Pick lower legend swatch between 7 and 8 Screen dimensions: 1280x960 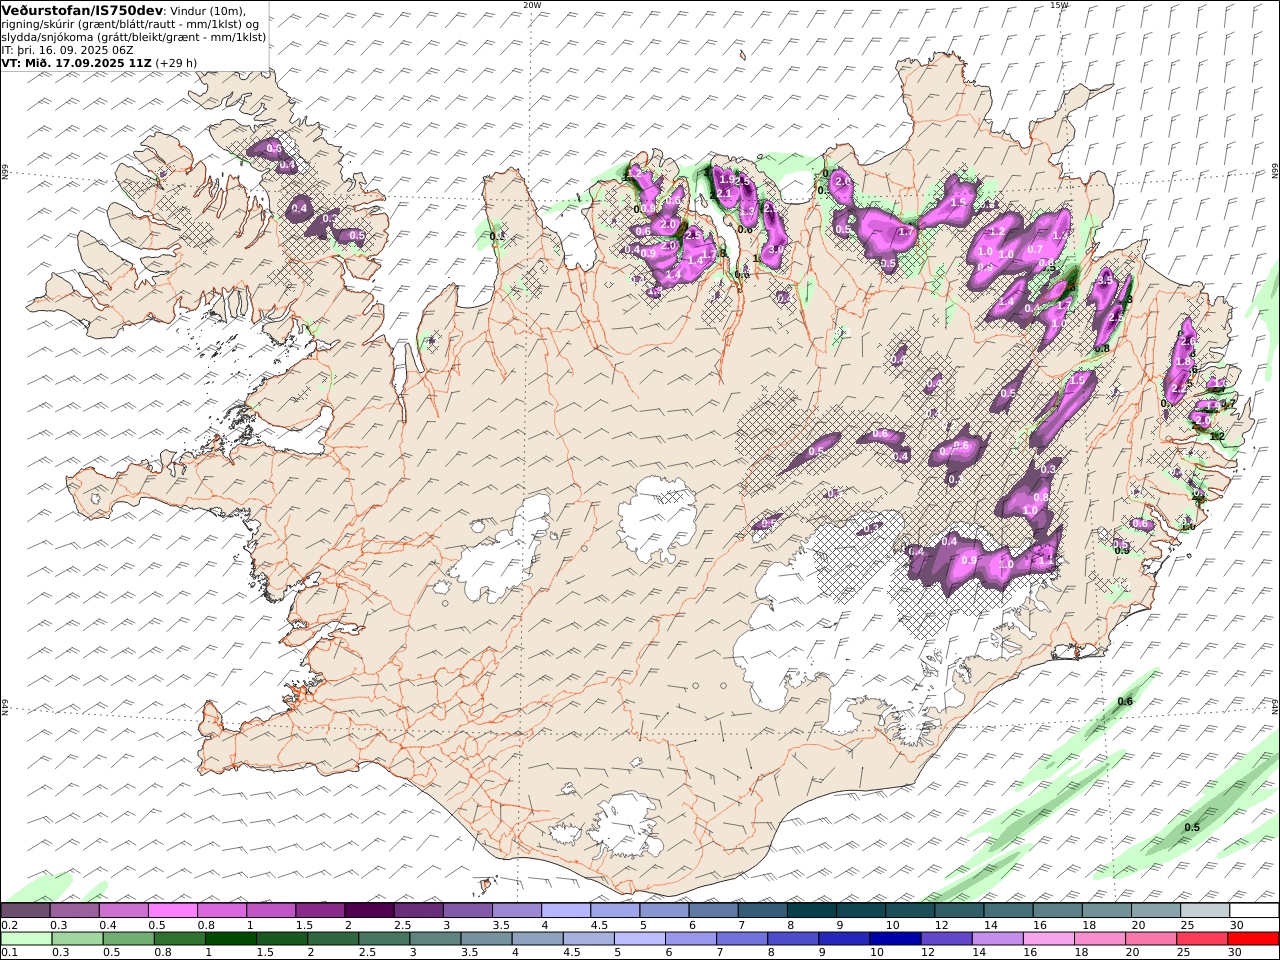tap(741, 939)
